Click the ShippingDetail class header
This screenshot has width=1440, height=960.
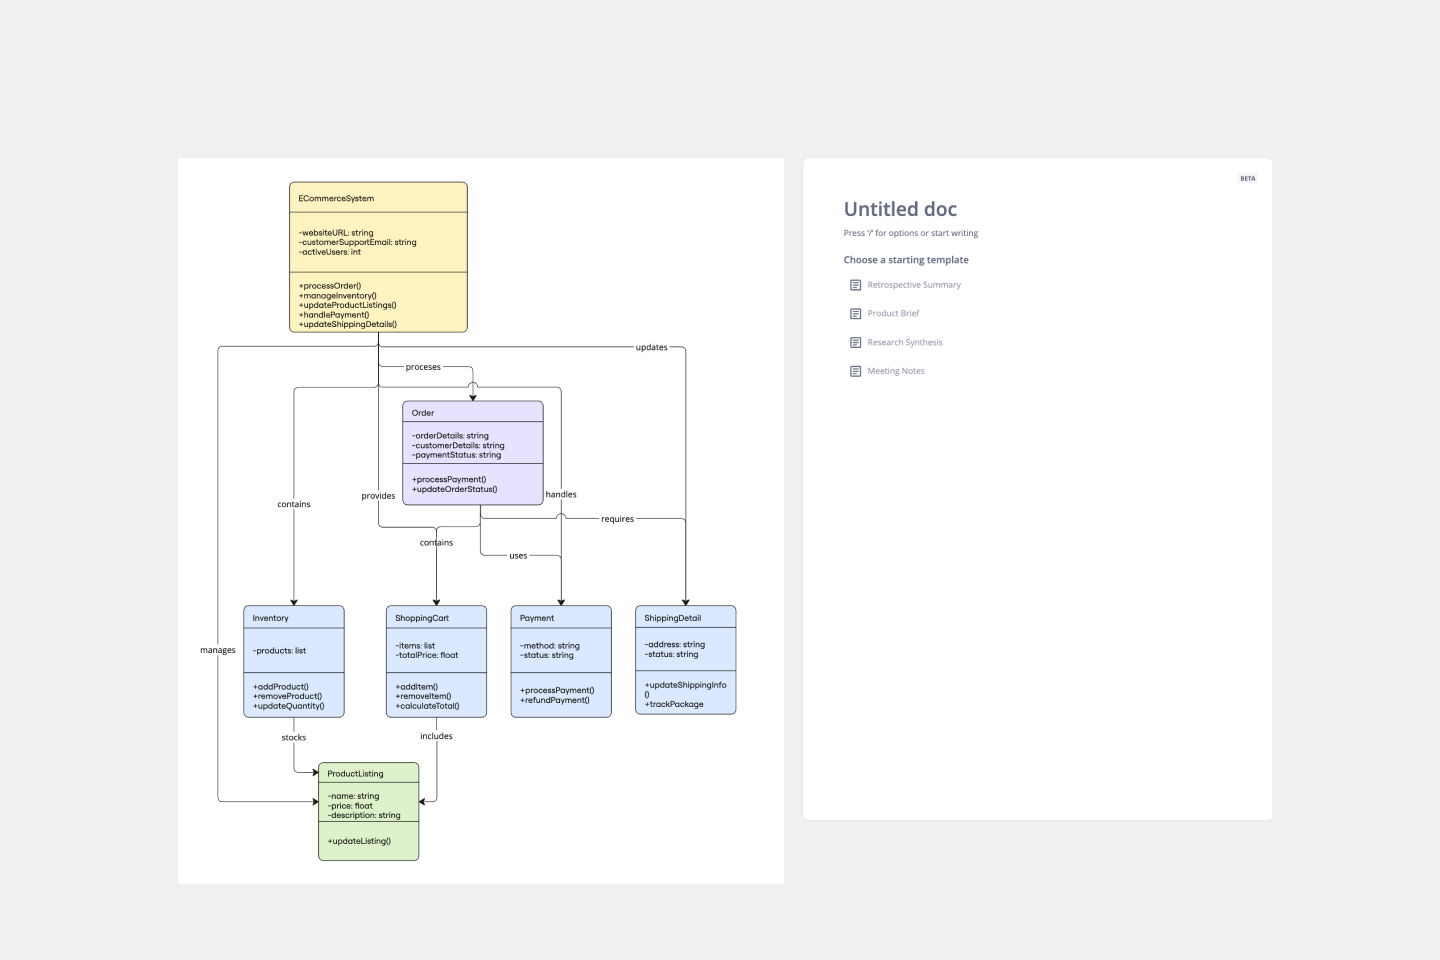685,618
